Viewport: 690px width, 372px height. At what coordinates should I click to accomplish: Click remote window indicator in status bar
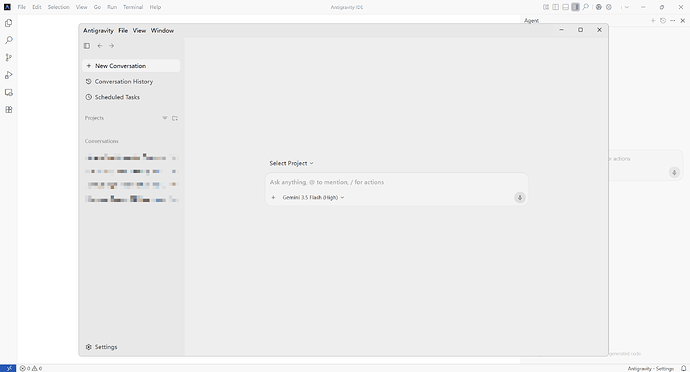(x=8, y=368)
